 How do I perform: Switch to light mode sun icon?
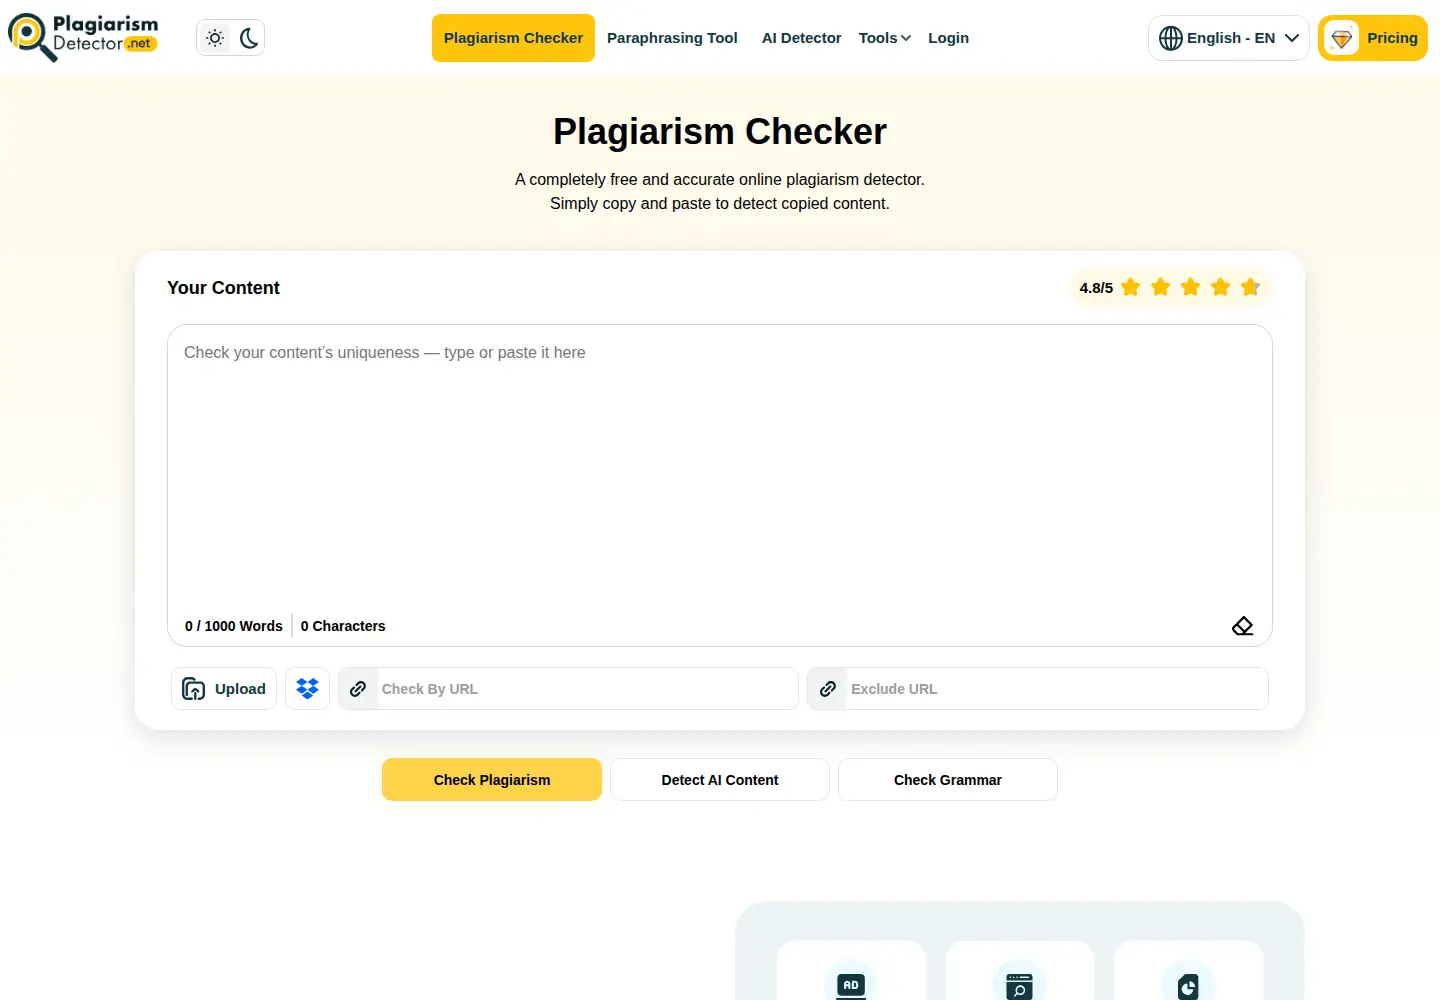point(215,38)
